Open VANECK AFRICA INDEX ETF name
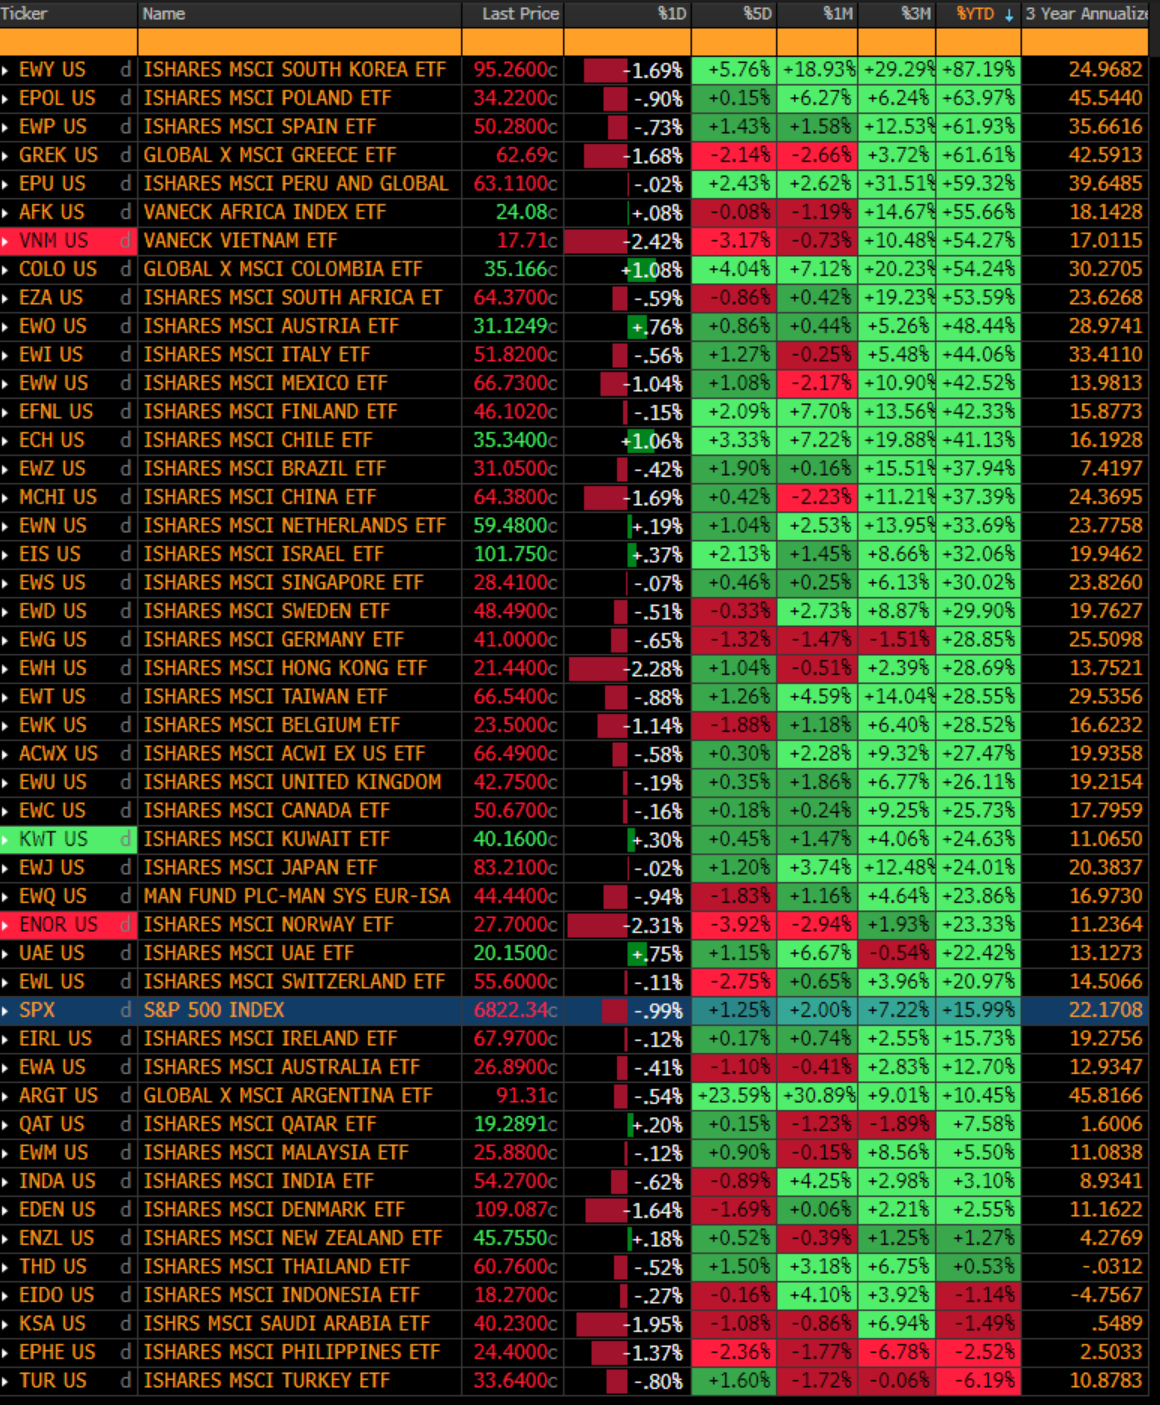This screenshot has height=1405, width=1160. (x=265, y=212)
